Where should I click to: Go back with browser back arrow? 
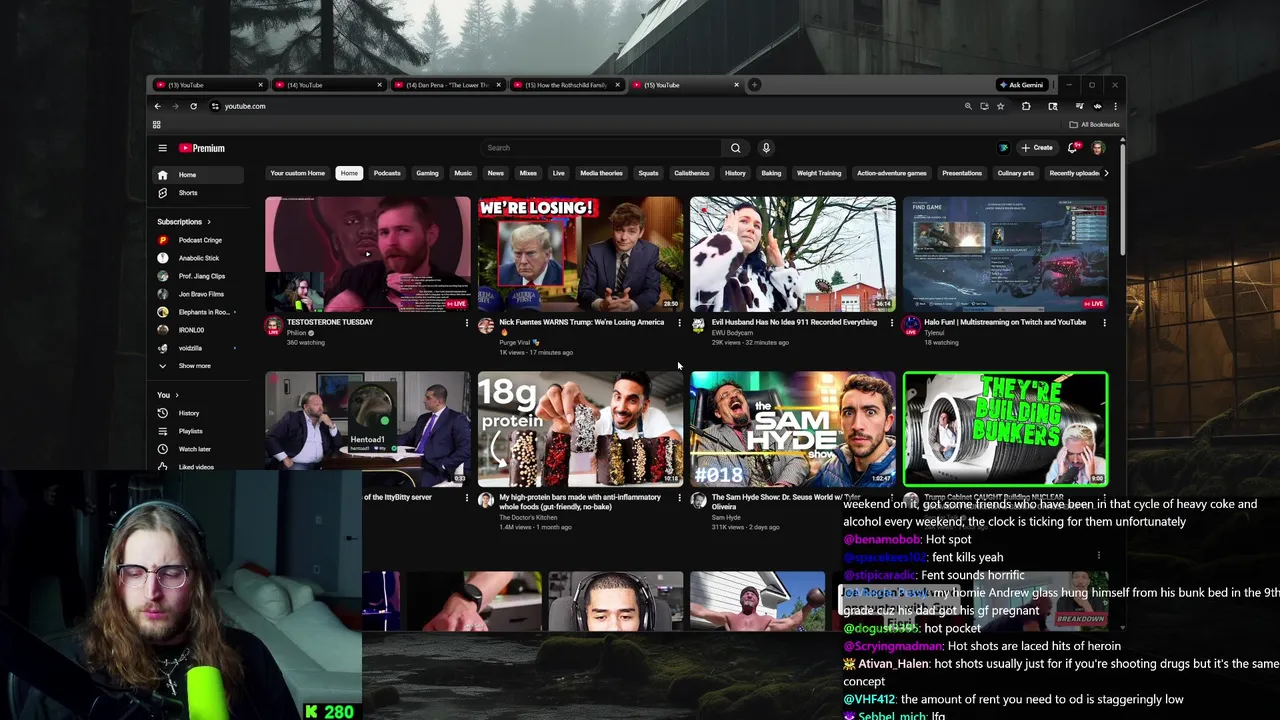coord(157,106)
